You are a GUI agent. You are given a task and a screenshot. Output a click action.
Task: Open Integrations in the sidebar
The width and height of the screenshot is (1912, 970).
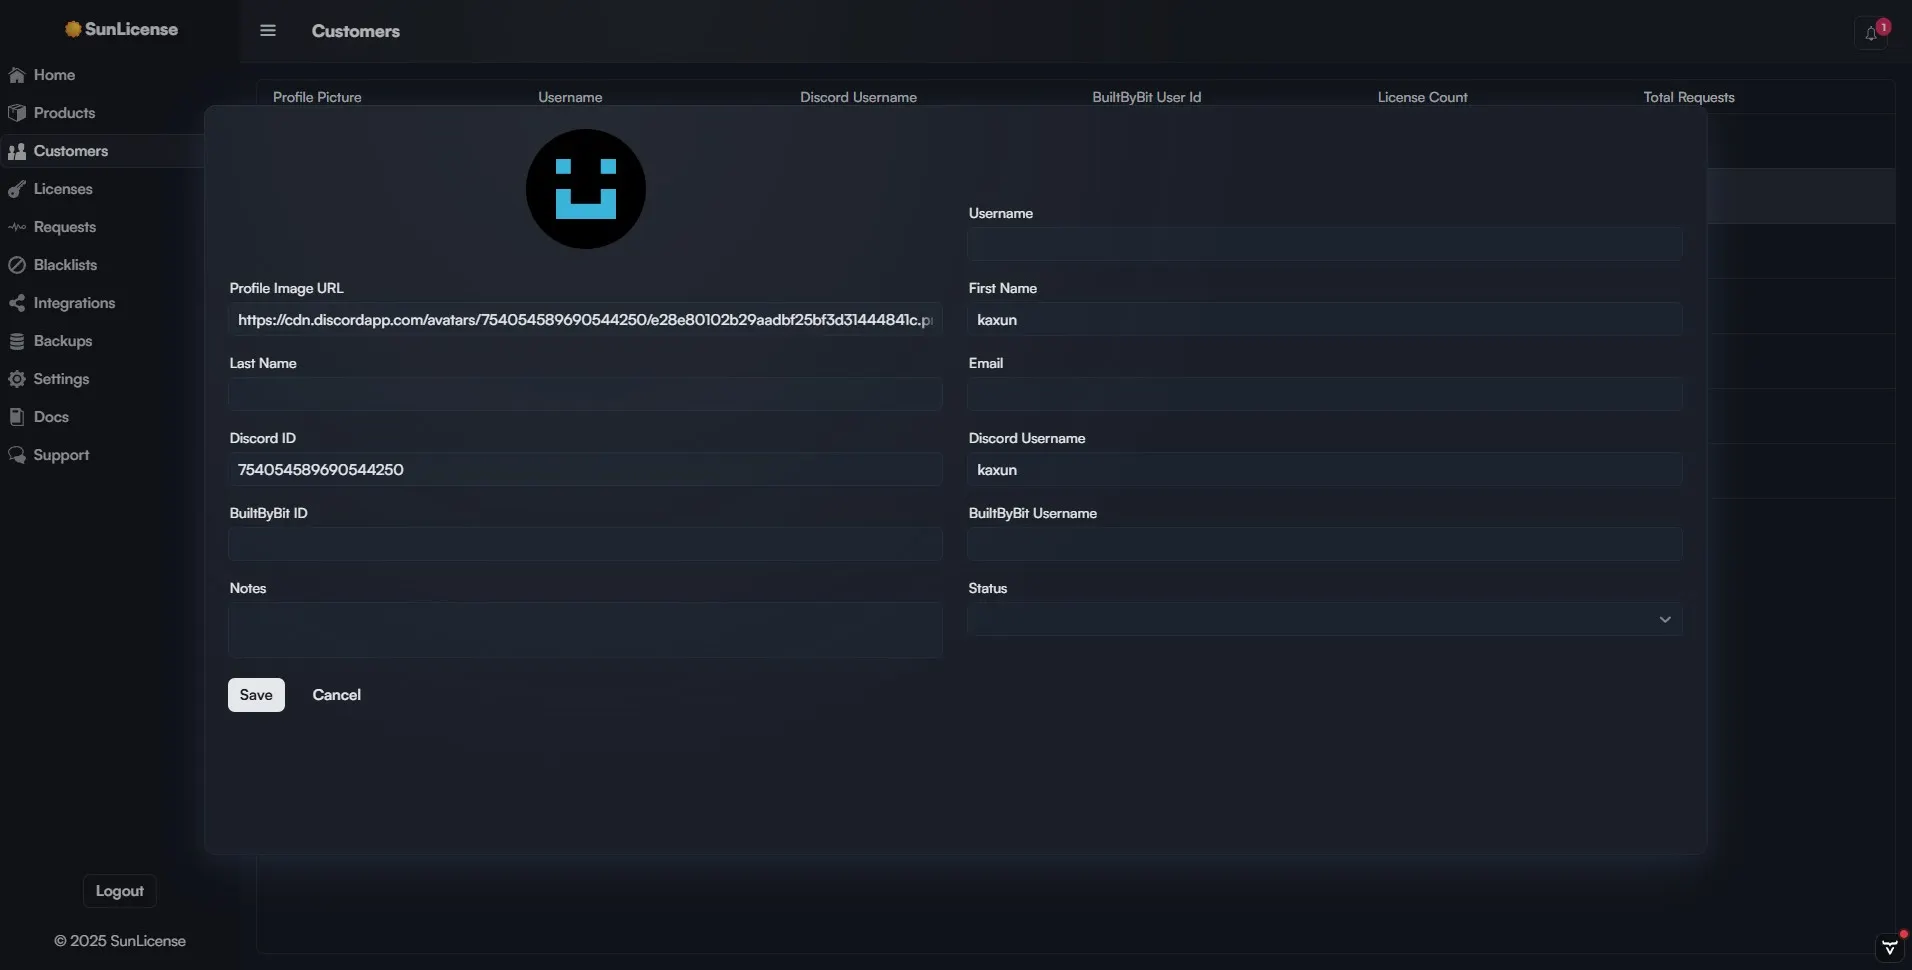[74, 303]
